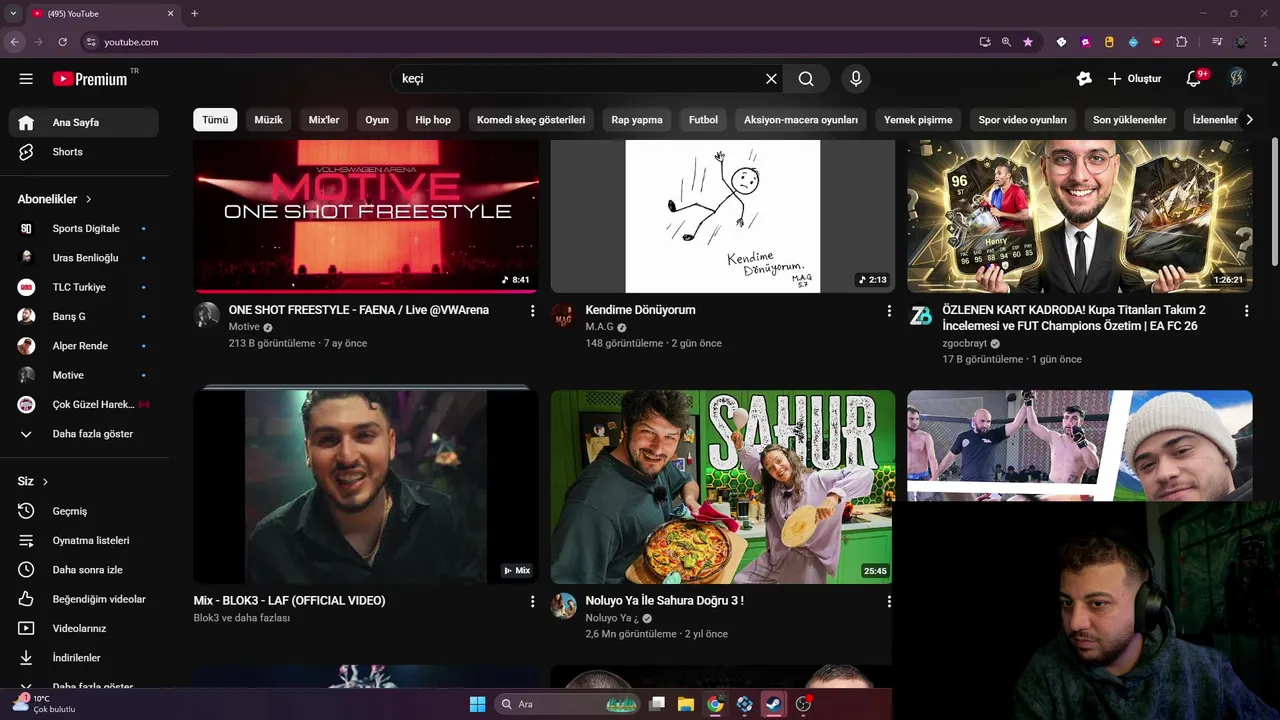The image size is (1280, 720).
Task: Click the Oluştur create button
Action: pyautogui.click(x=1134, y=79)
